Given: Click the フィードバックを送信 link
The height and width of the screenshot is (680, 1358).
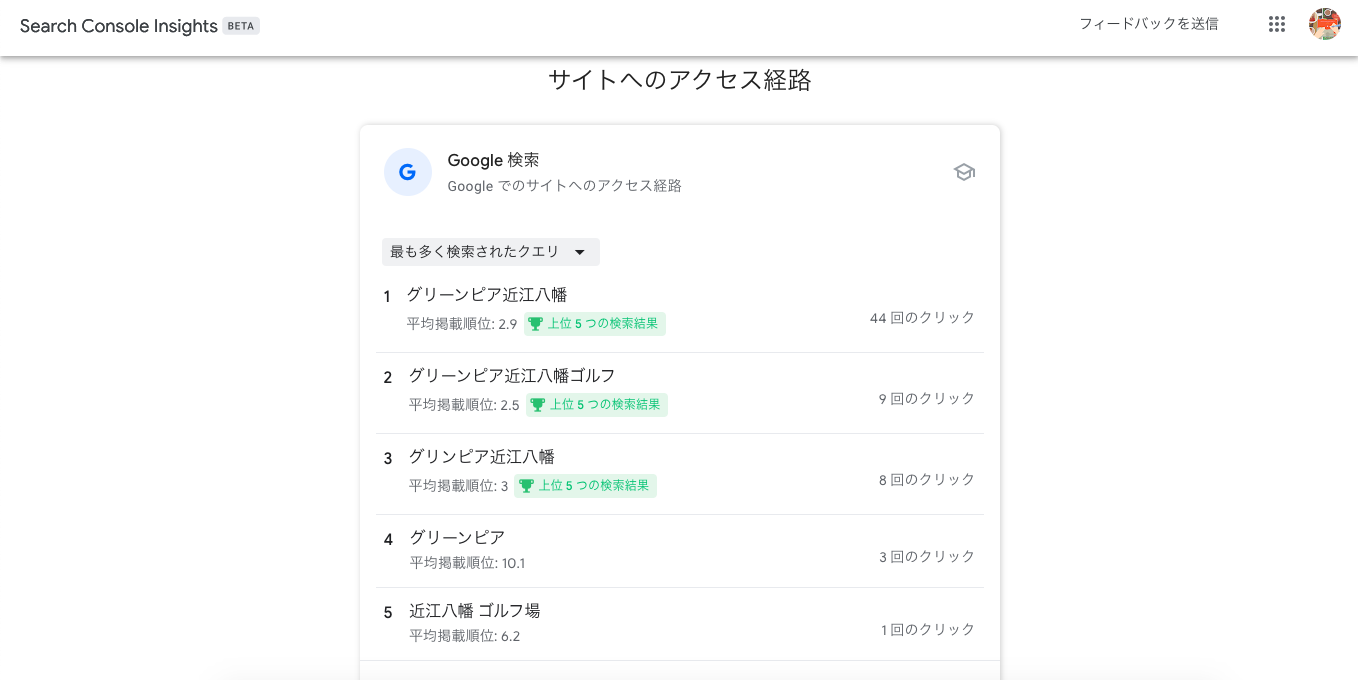Looking at the screenshot, I should point(1148,24).
